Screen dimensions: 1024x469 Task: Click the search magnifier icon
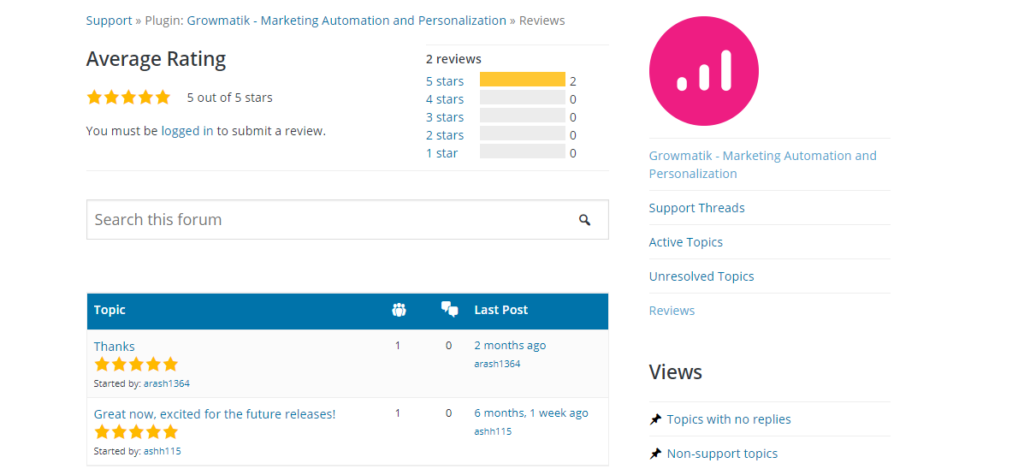point(584,220)
